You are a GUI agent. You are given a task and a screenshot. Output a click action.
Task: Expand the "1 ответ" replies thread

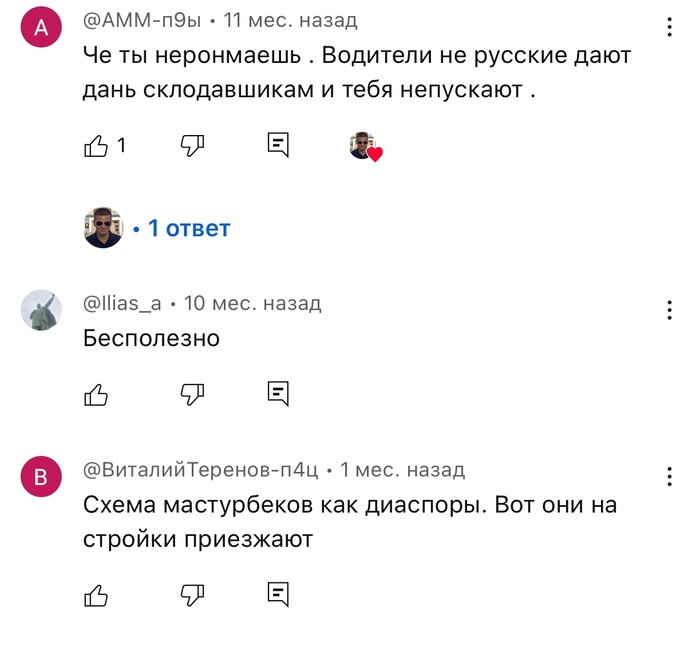pyautogui.click(x=189, y=228)
